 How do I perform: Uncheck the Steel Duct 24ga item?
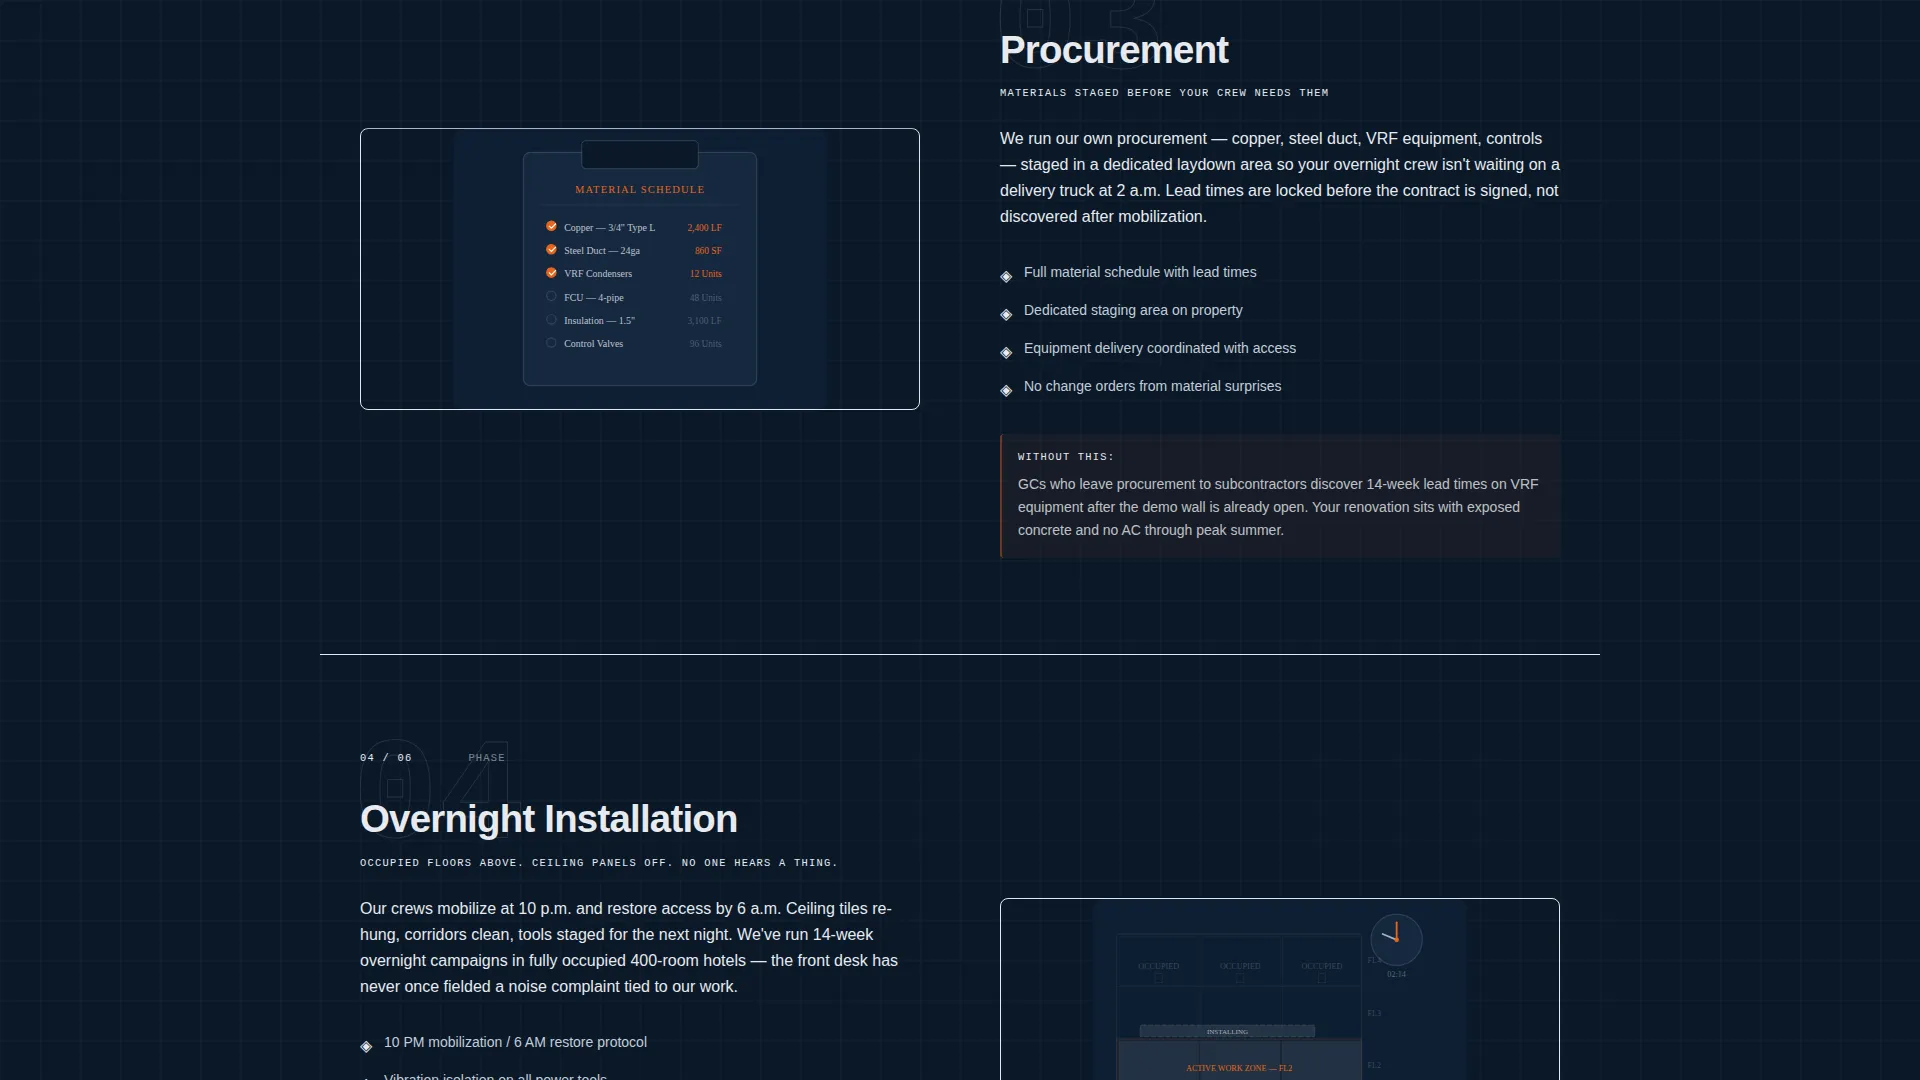551,250
